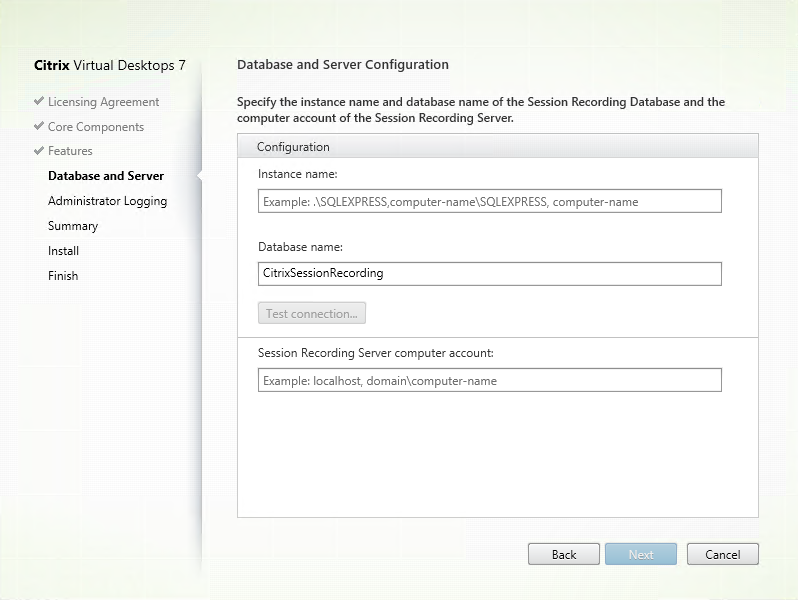Choose the Install step in sidebar
This screenshot has height=600, width=798.
(x=63, y=251)
